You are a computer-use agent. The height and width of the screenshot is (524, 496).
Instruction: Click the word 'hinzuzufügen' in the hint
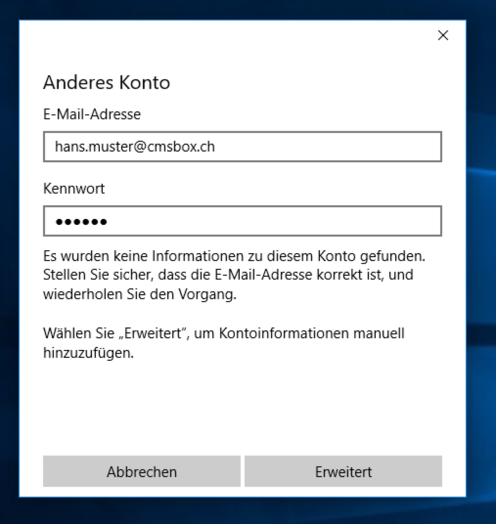tap(88, 353)
